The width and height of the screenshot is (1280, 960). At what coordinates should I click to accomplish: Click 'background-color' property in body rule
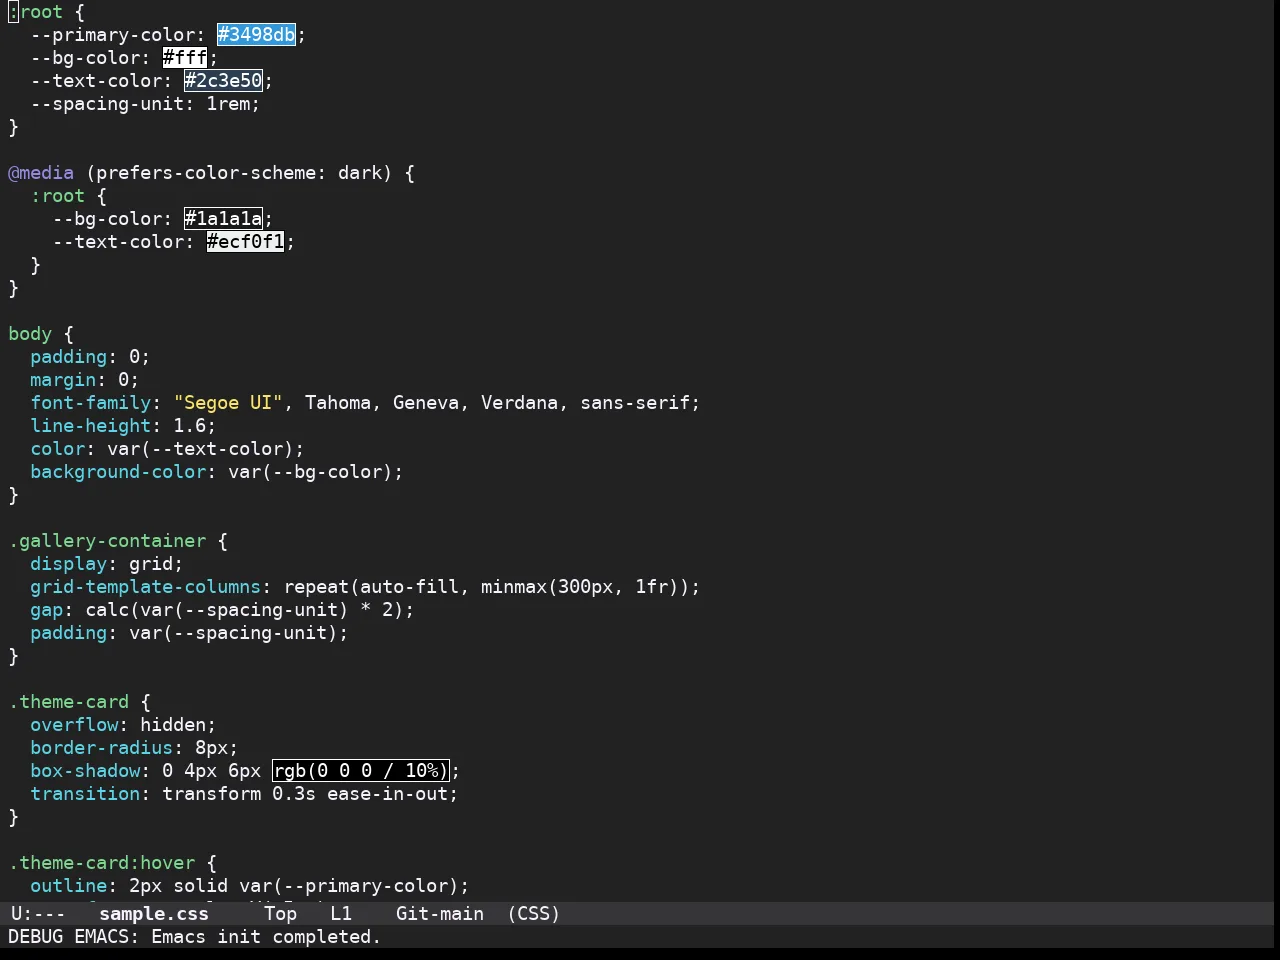click(x=118, y=472)
